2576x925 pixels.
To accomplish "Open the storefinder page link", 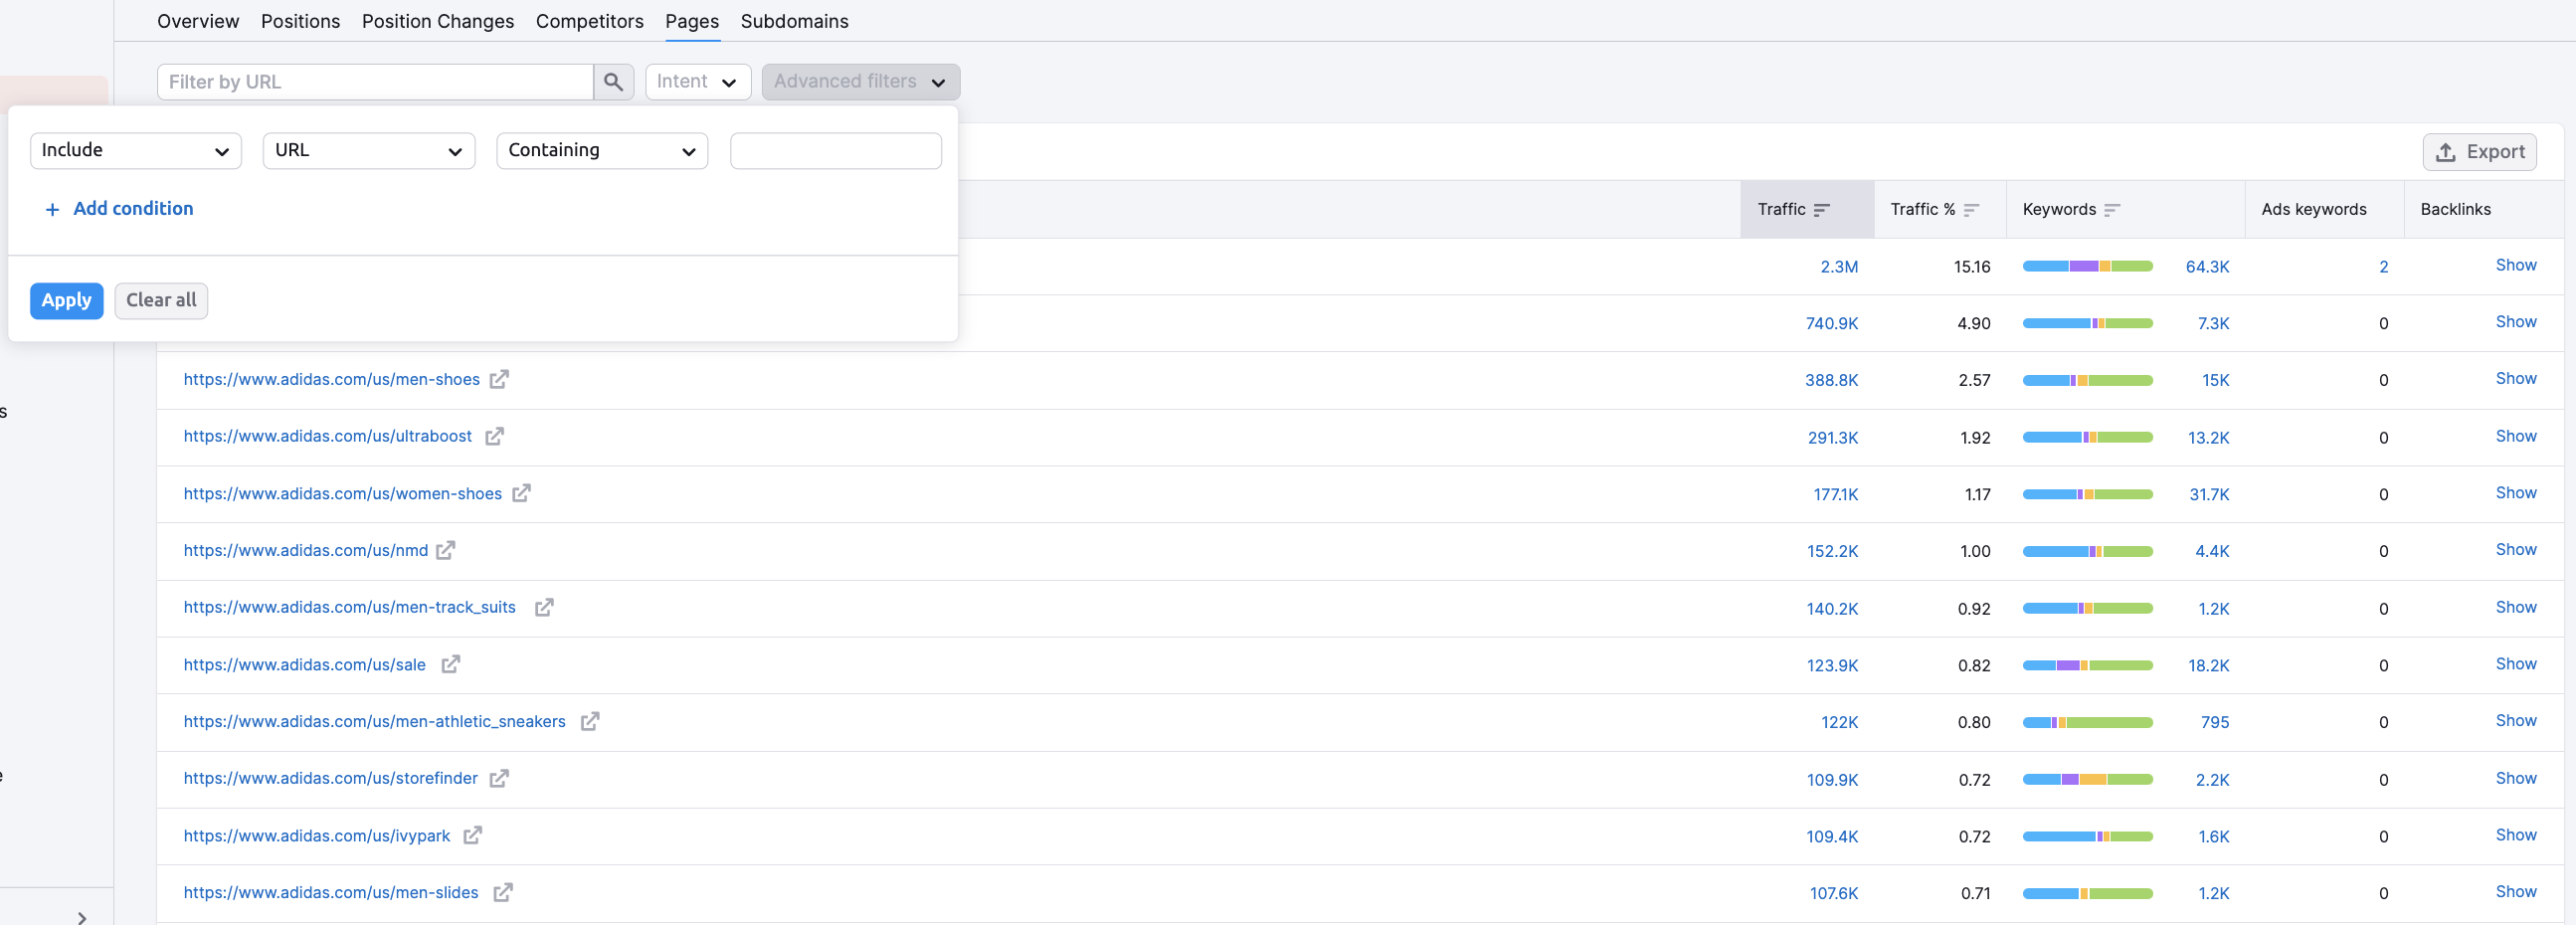I will (x=331, y=779).
